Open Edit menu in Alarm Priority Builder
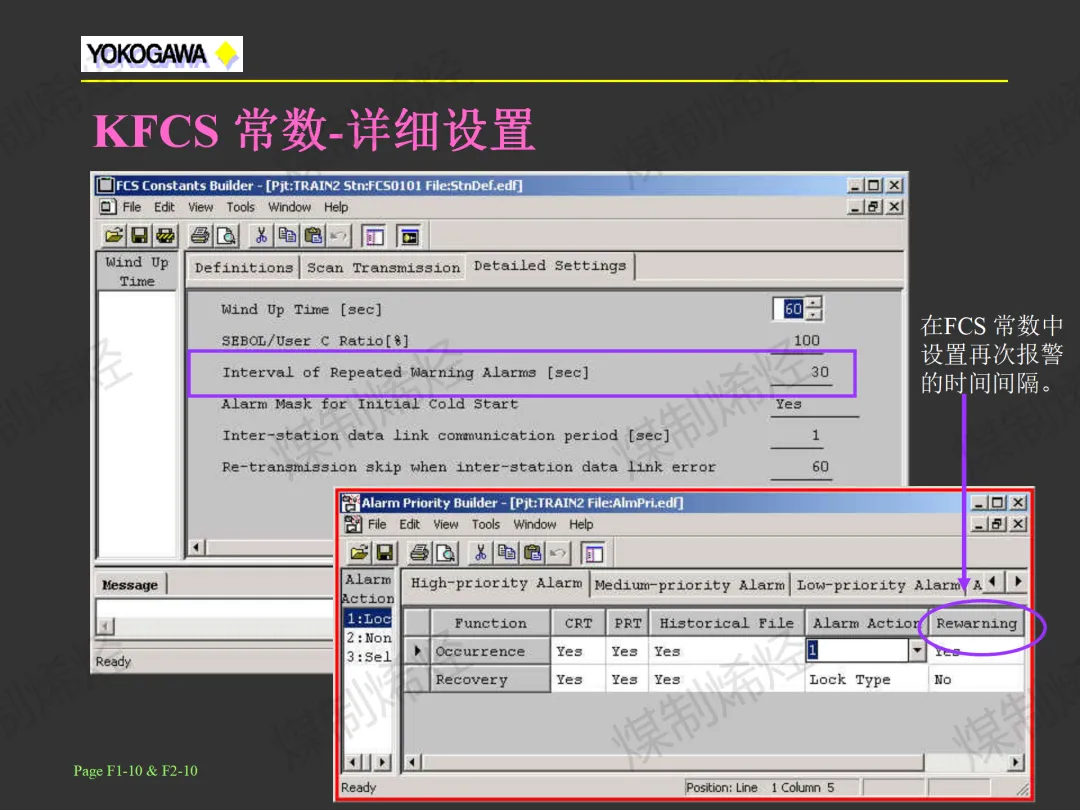This screenshot has width=1080, height=810. click(x=409, y=525)
